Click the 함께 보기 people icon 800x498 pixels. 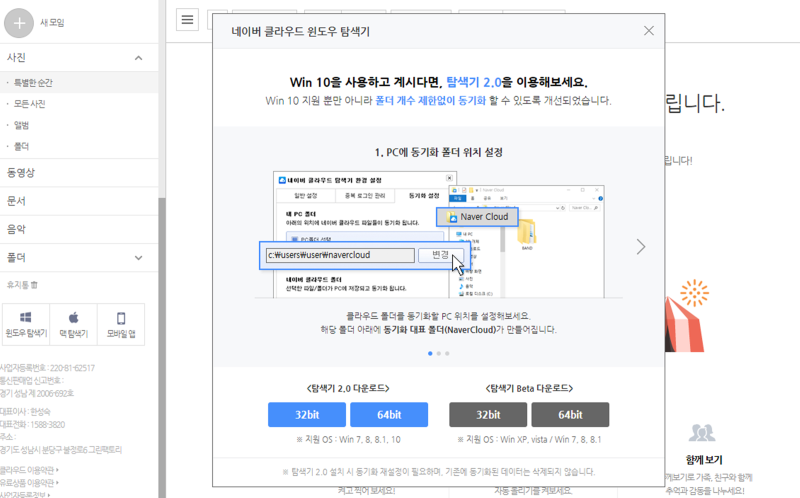(702, 433)
